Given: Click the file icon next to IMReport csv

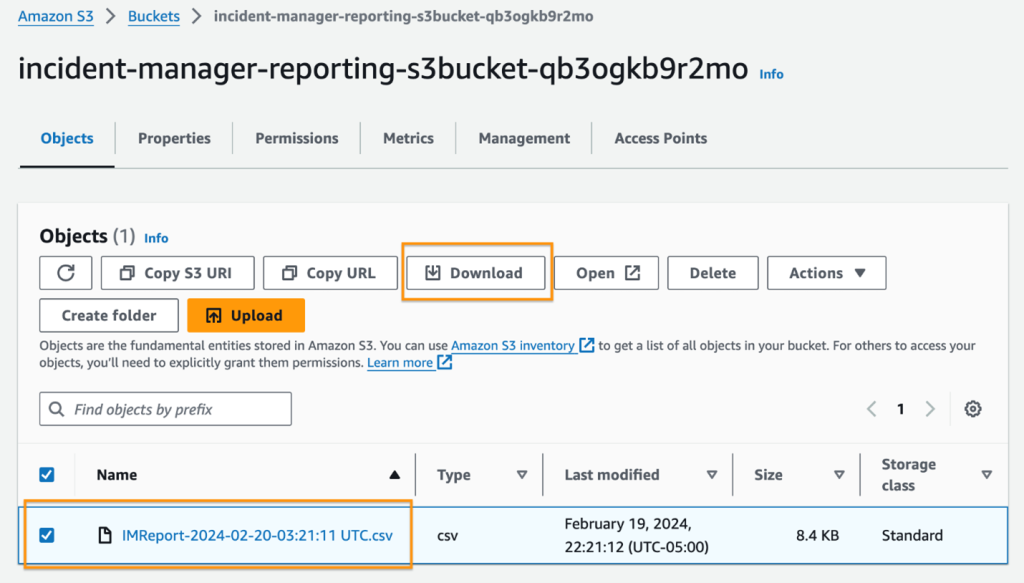Looking at the screenshot, I should pos(103,535).
